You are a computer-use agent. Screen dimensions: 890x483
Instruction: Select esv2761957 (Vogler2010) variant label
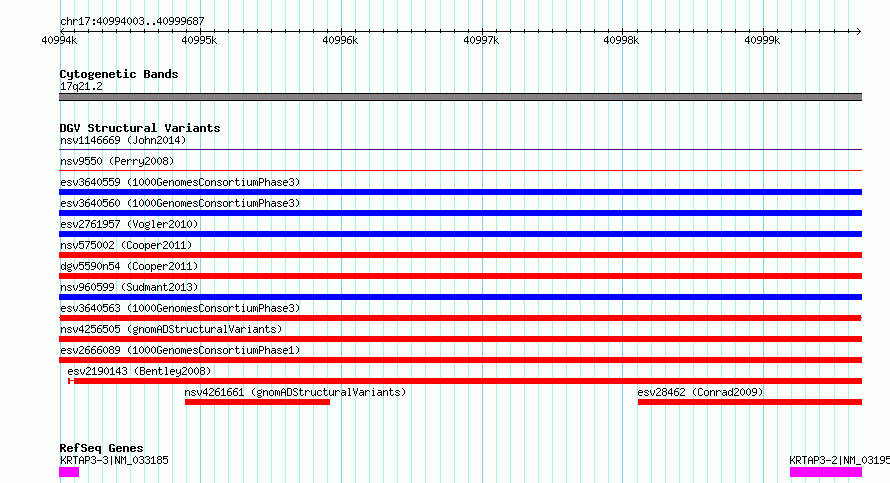point(129,224)
